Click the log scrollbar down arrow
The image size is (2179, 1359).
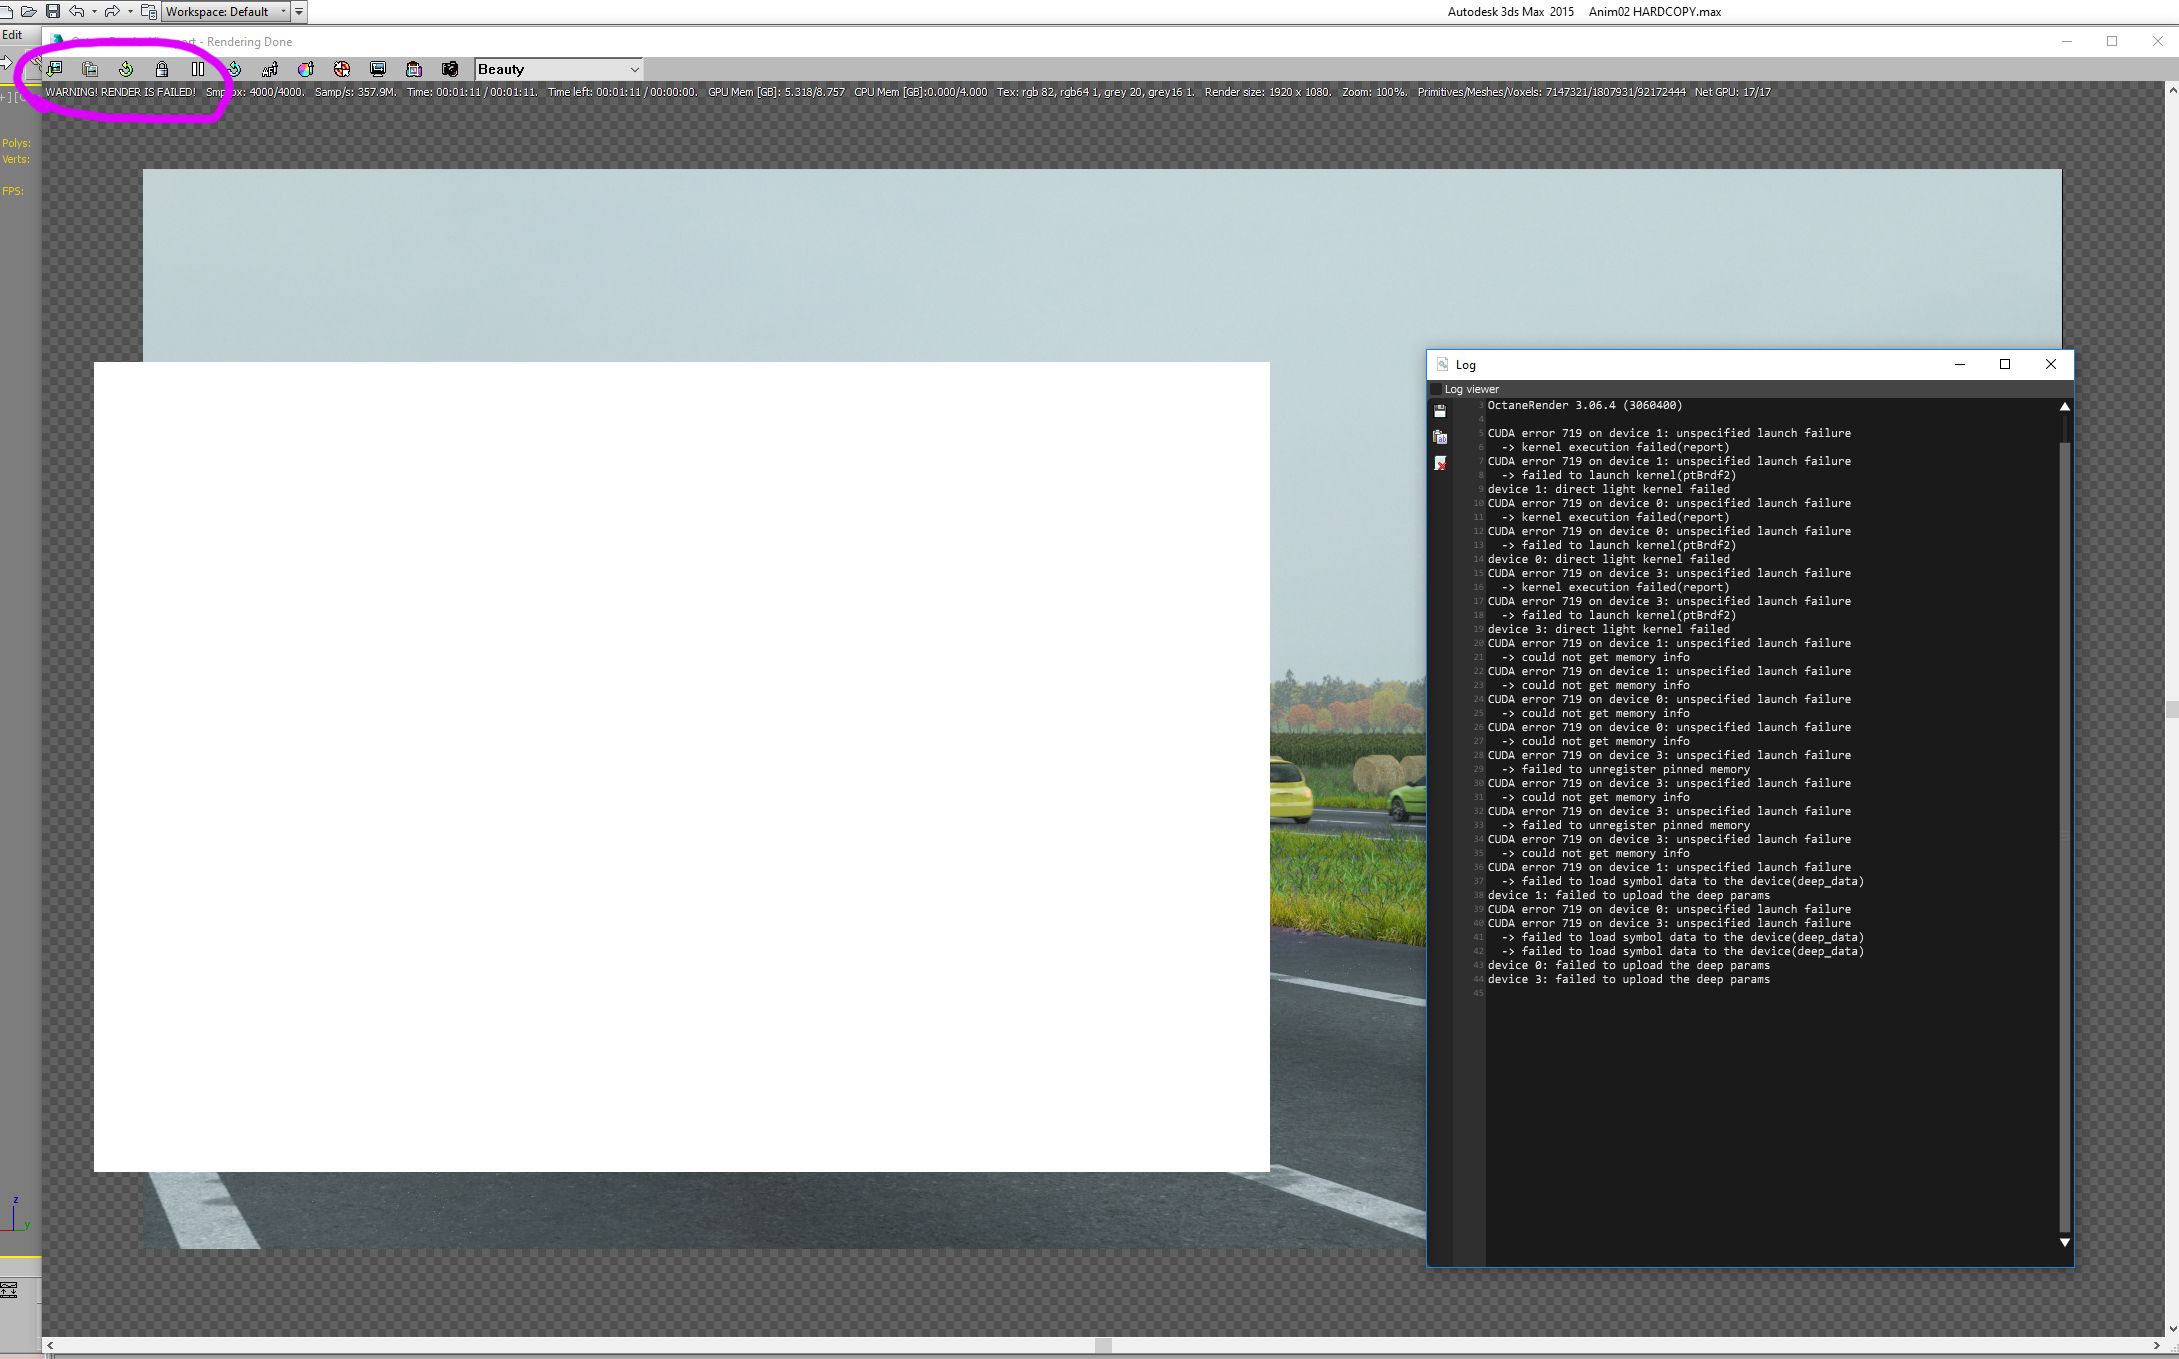coord(2064,1242)
